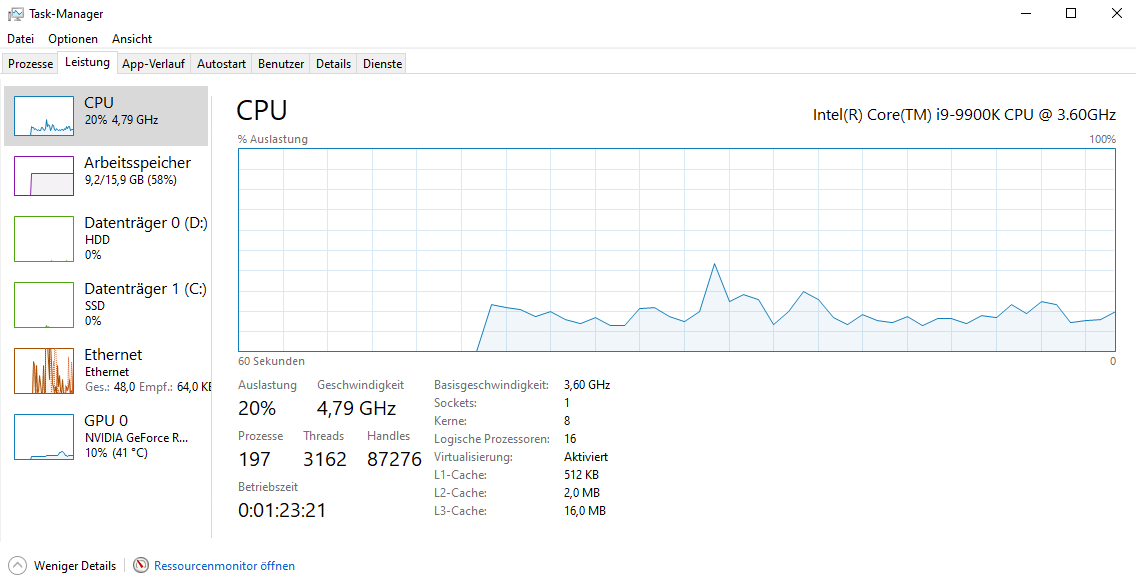Click the L1-Cache value 512 KB
Viewport: 1136px width, 587px height.
pos(581,475)
